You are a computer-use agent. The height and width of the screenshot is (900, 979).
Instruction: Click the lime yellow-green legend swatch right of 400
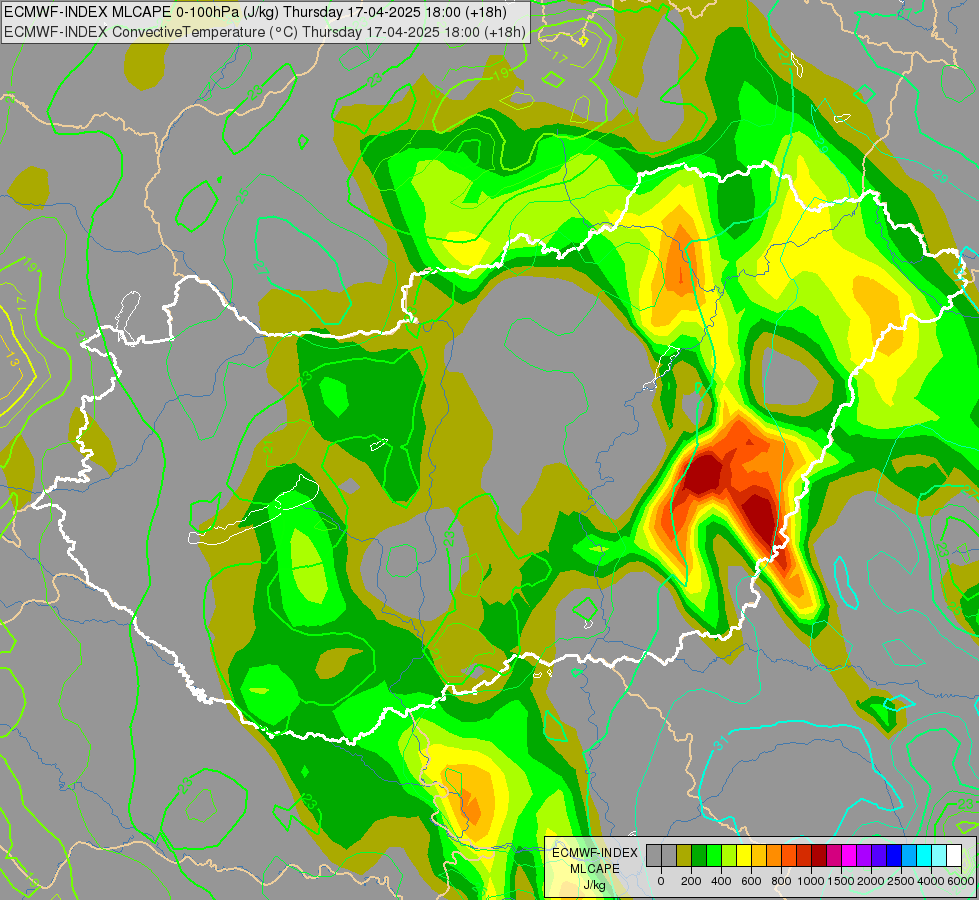pos(729,855)
